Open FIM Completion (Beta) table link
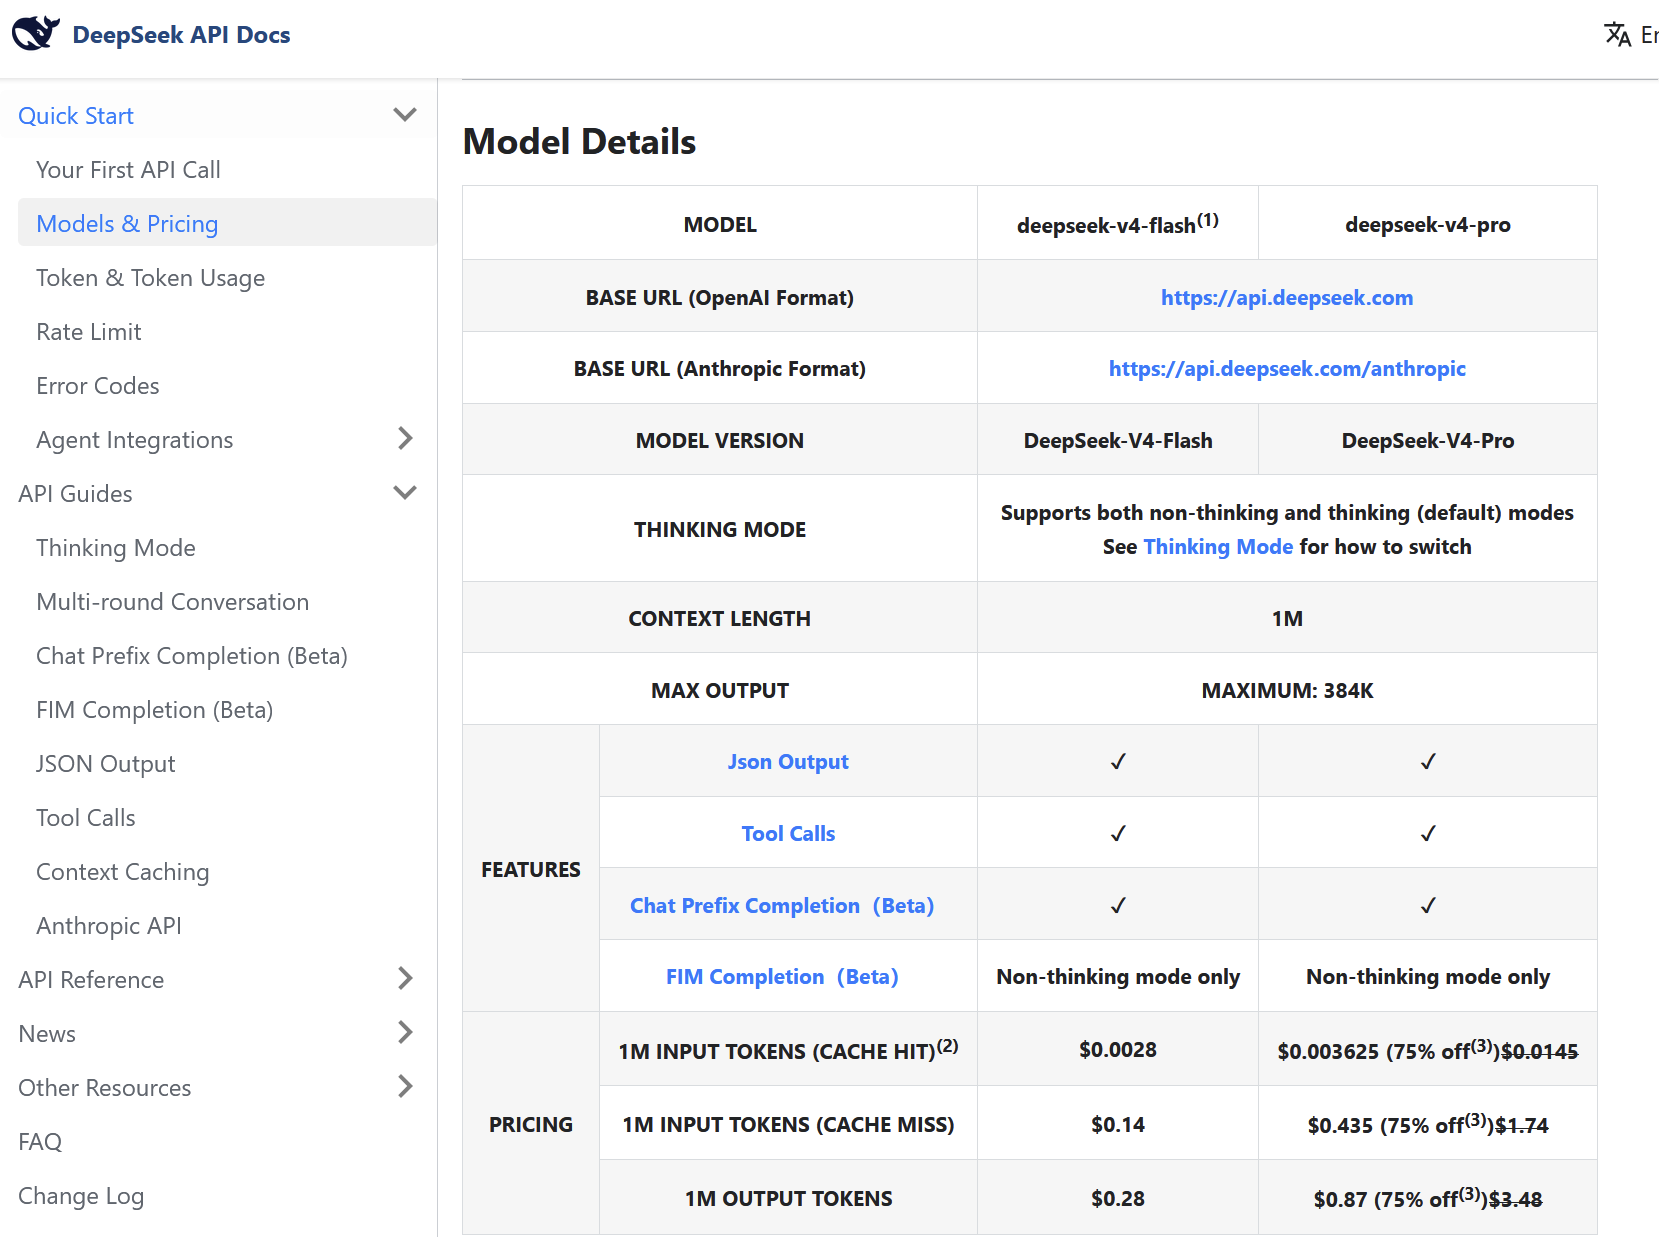Image resolution: width=1659 pixels, height=1237 pixels. pyautogui.click(x=782, y=976)
